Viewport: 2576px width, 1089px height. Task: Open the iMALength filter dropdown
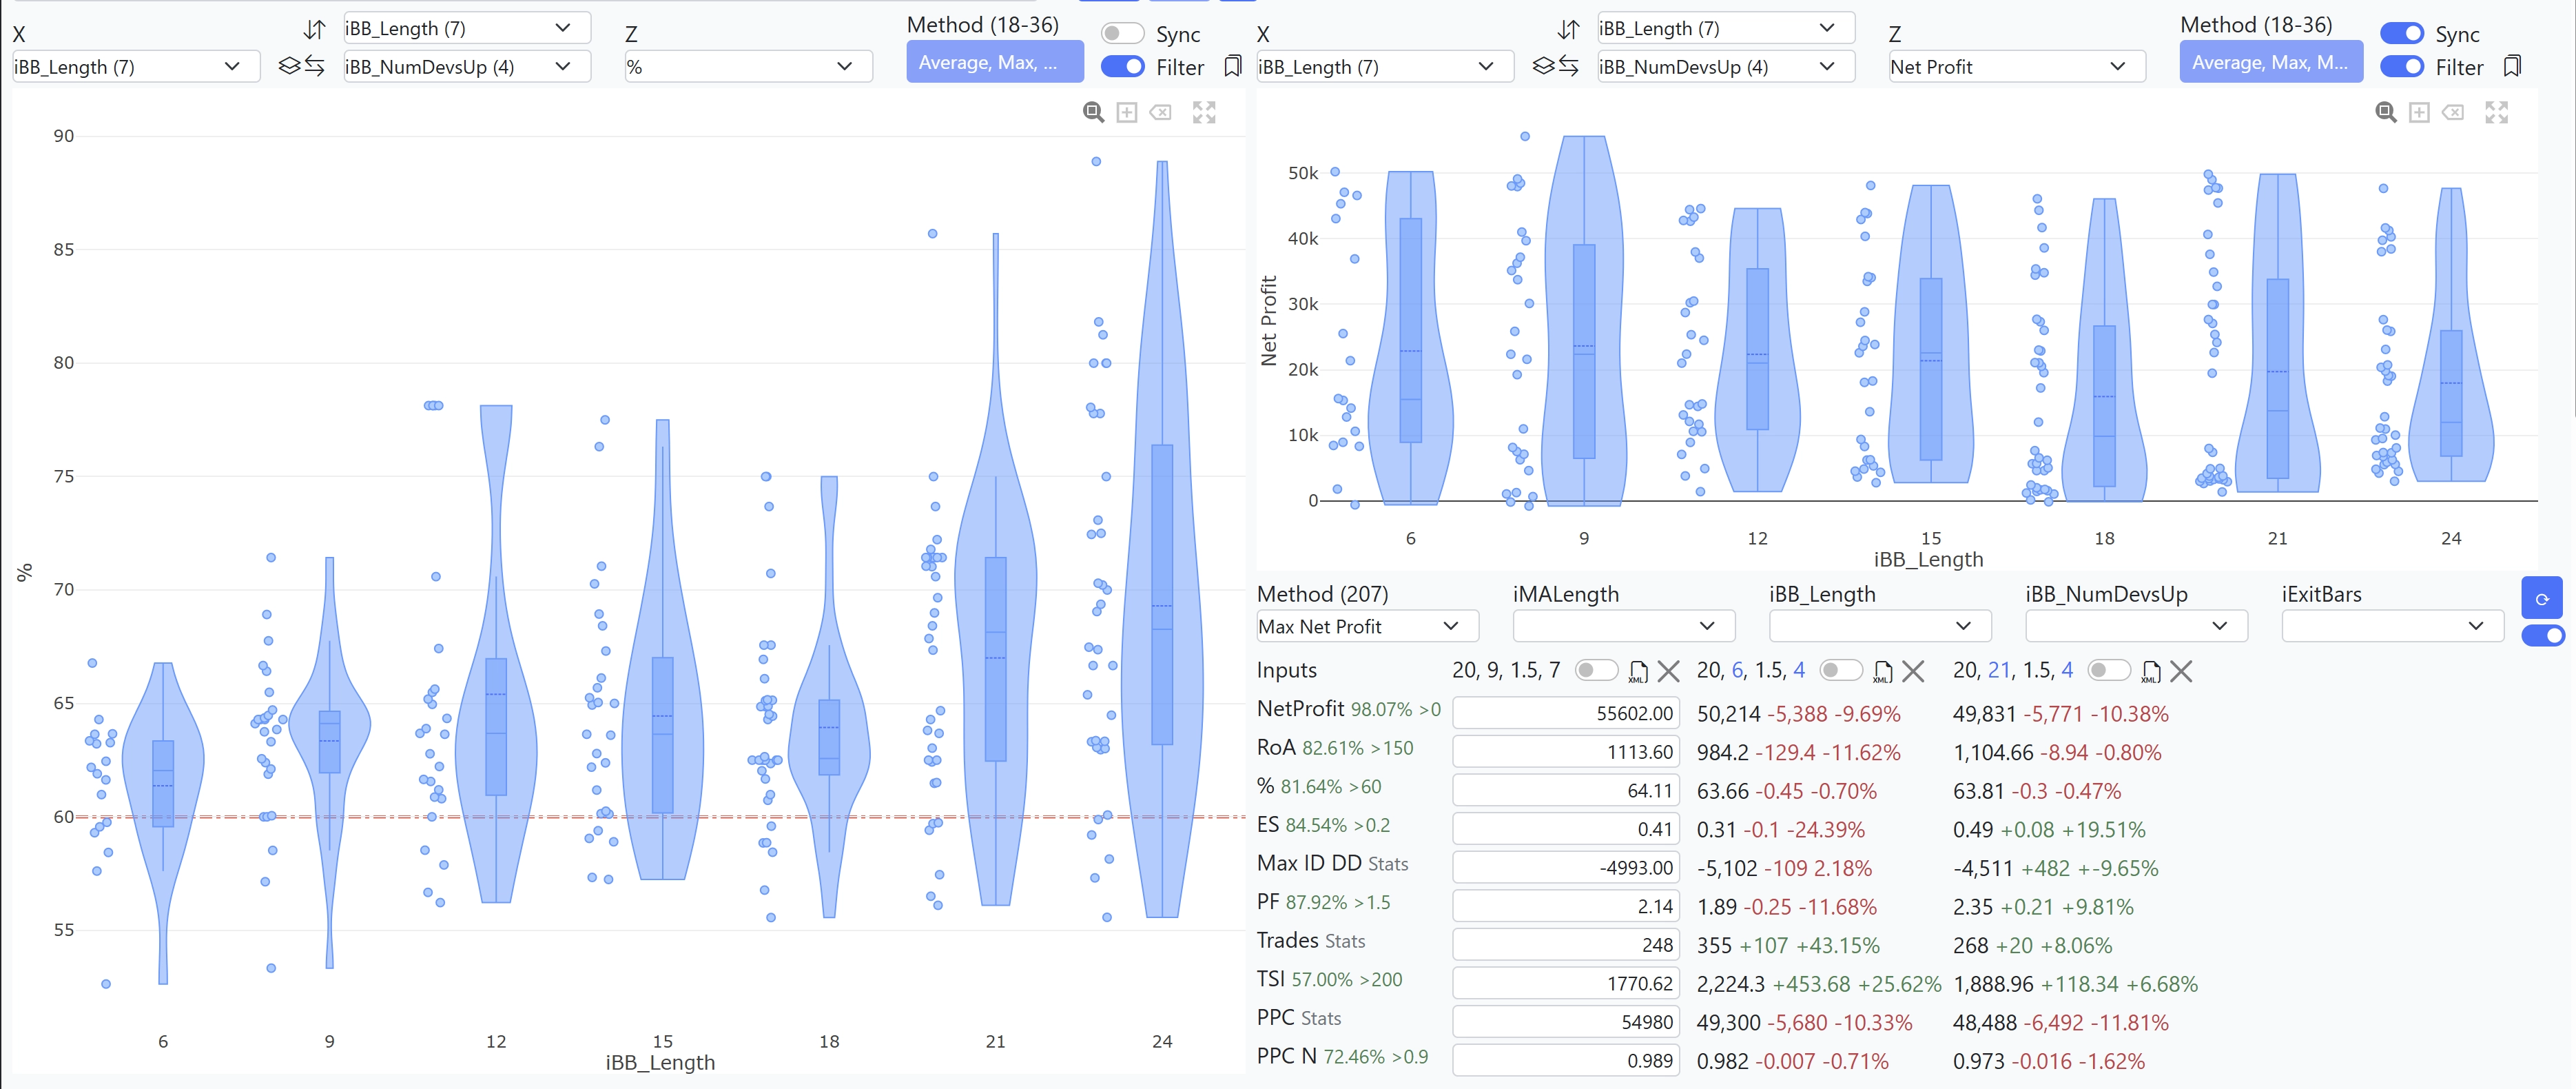click(1624, 627)
